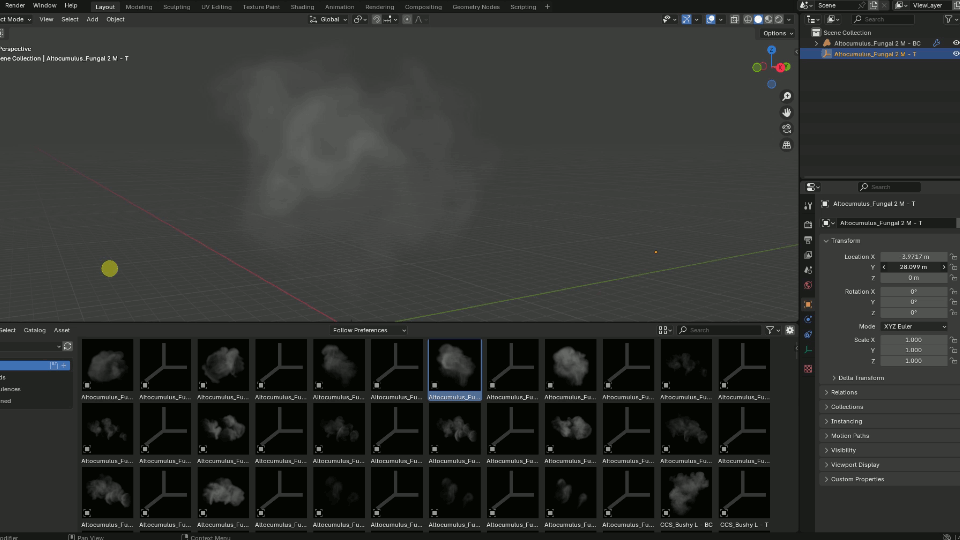The image size is (960, 540).
Task: Click the wrench modifier icon on BC row
Action: click(x=937, y=43)
